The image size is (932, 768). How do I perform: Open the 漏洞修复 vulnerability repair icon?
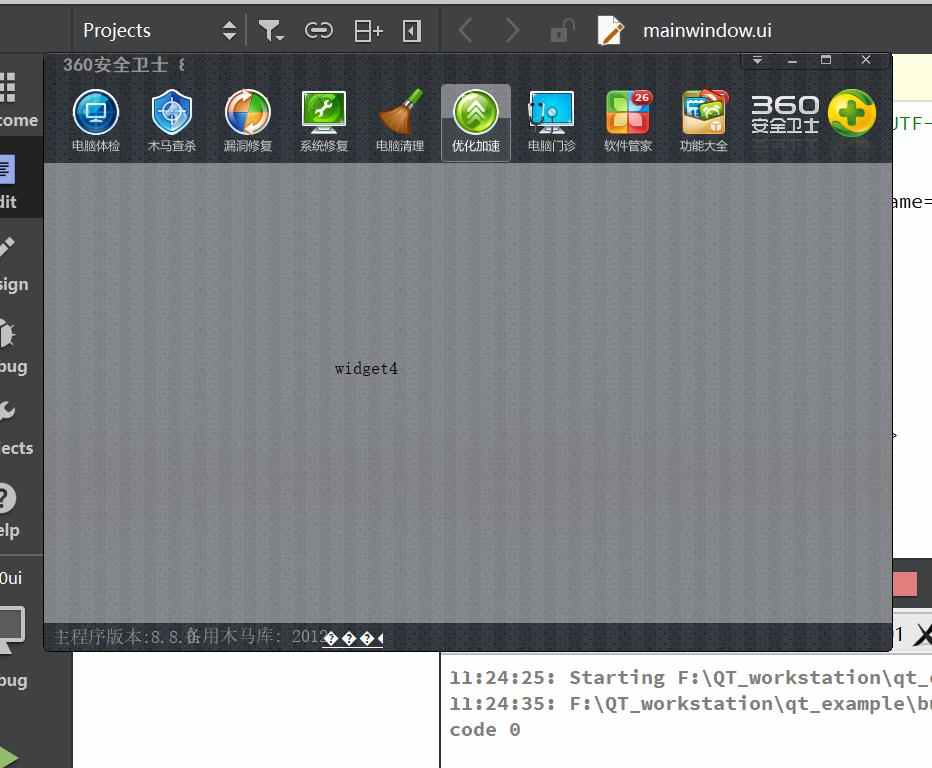click(x=248, y=121)
